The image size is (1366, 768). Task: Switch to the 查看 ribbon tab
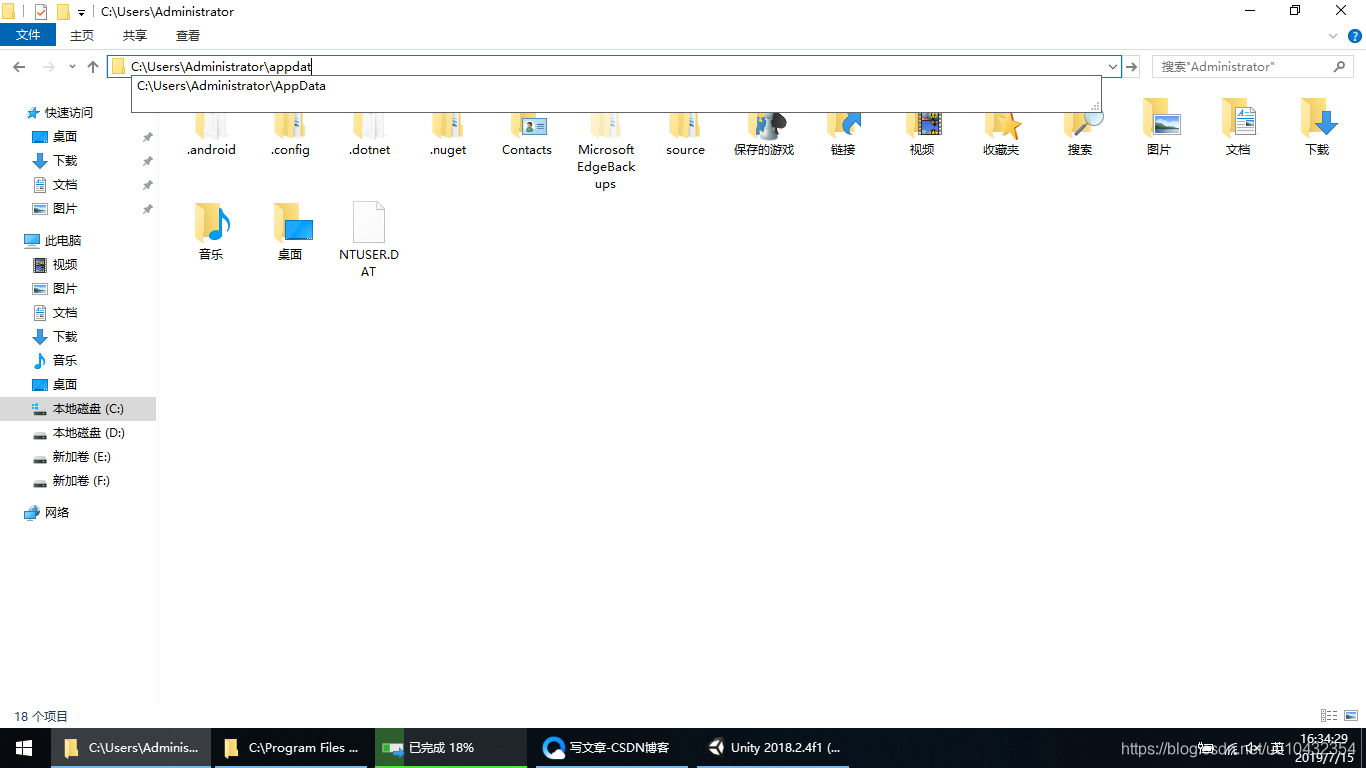tap(188, 35)
